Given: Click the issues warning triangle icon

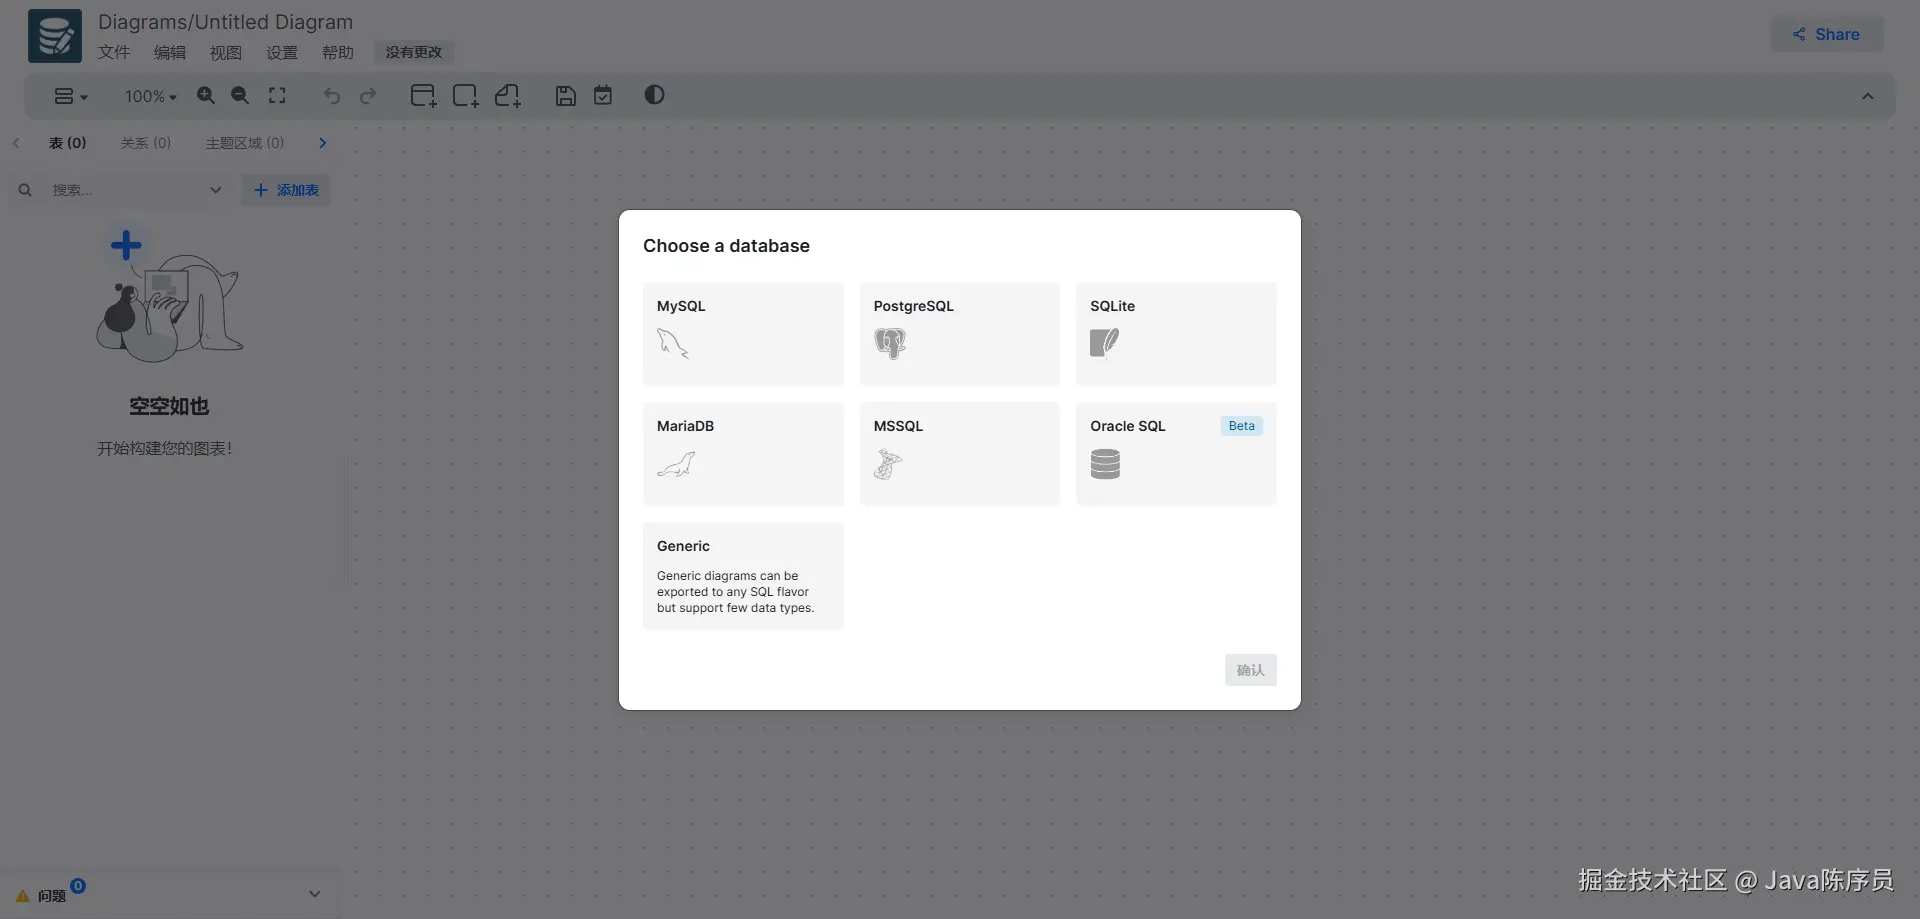Looking at the screenshot, I should pos(23,896).
